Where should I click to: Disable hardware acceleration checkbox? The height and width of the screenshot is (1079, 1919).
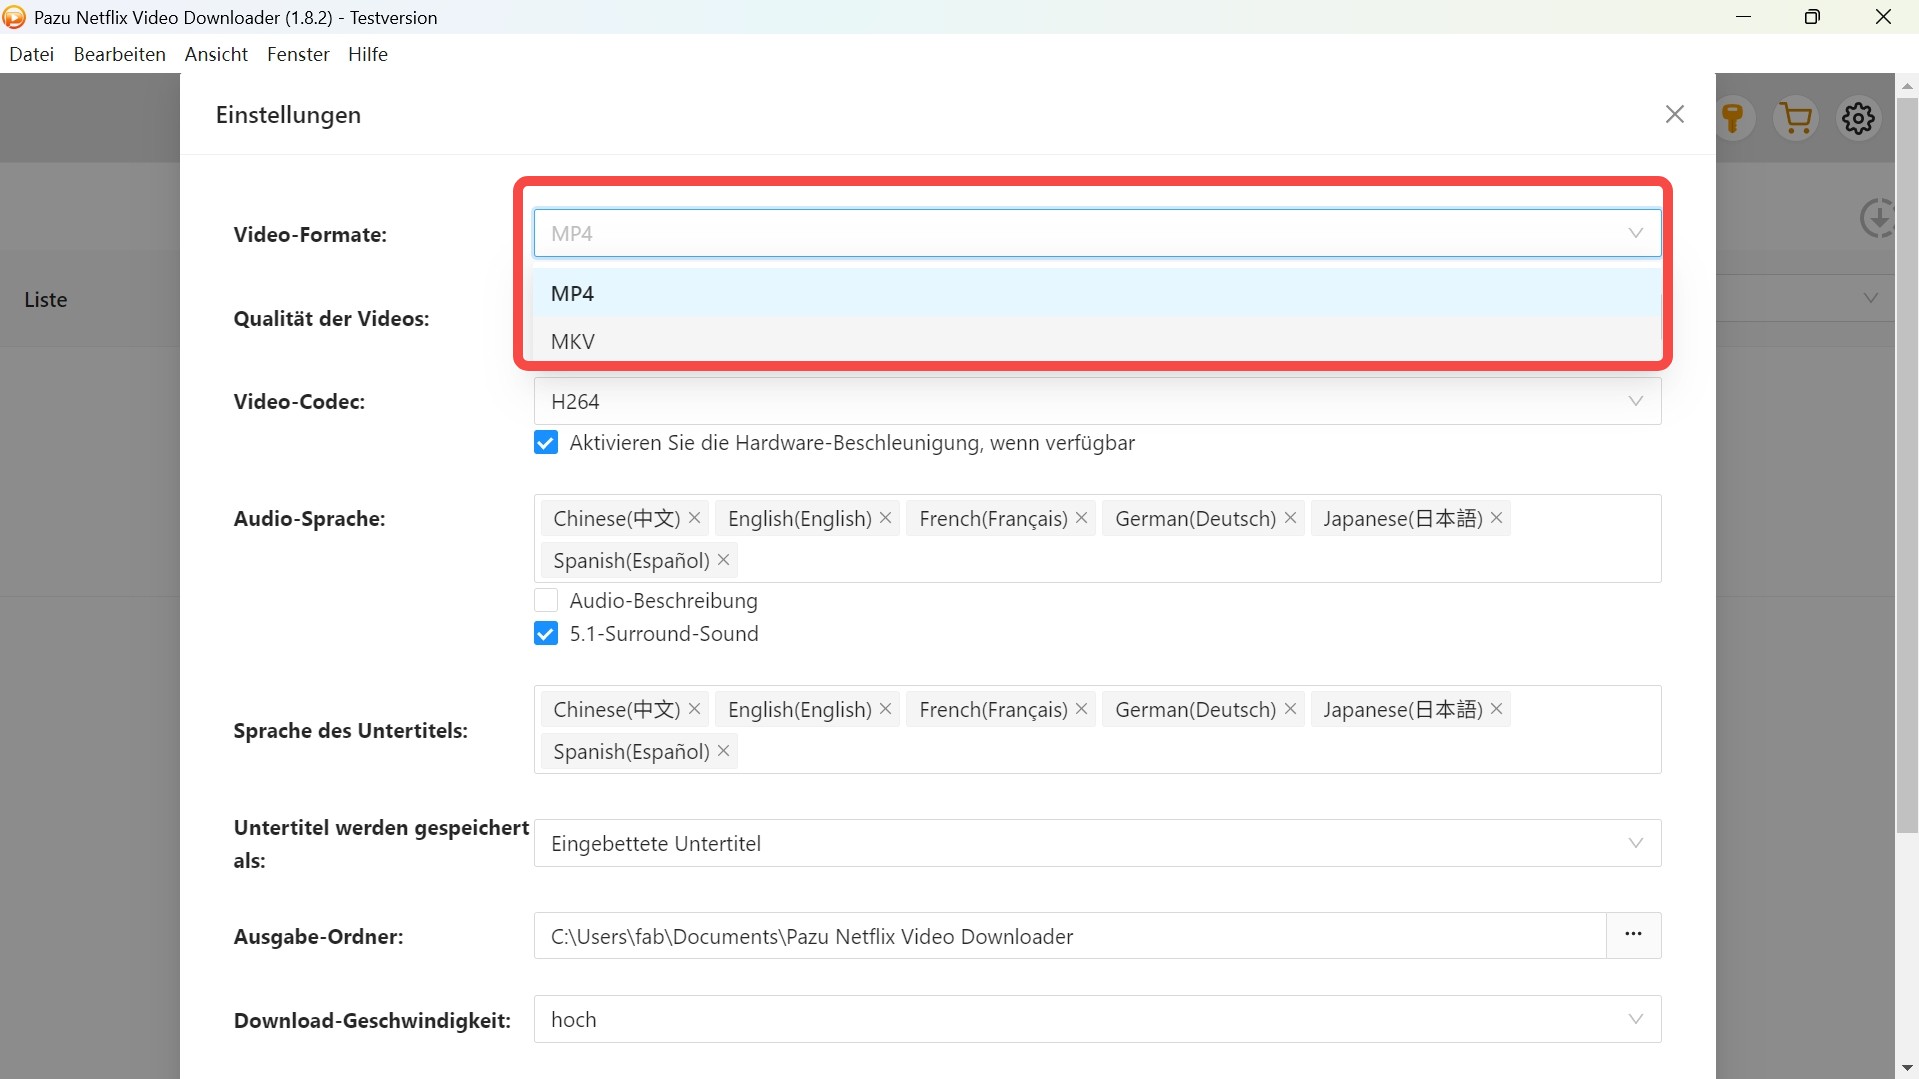coord(546,443)
